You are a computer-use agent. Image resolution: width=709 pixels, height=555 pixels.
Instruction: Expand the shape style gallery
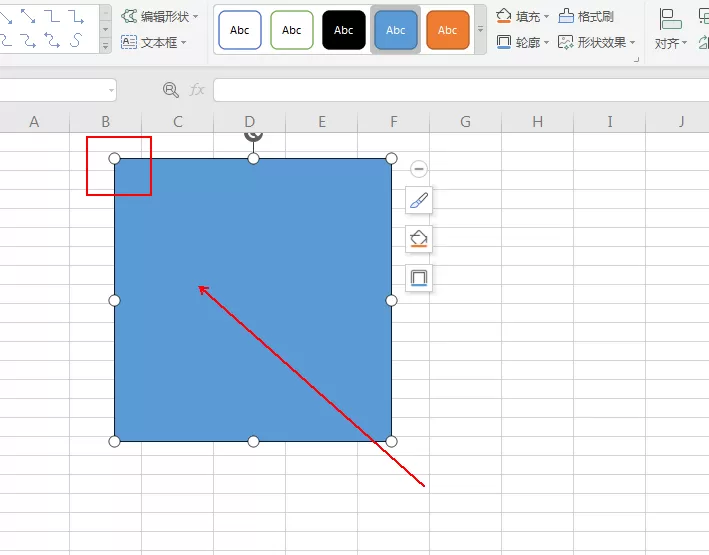tap(480, 29)
